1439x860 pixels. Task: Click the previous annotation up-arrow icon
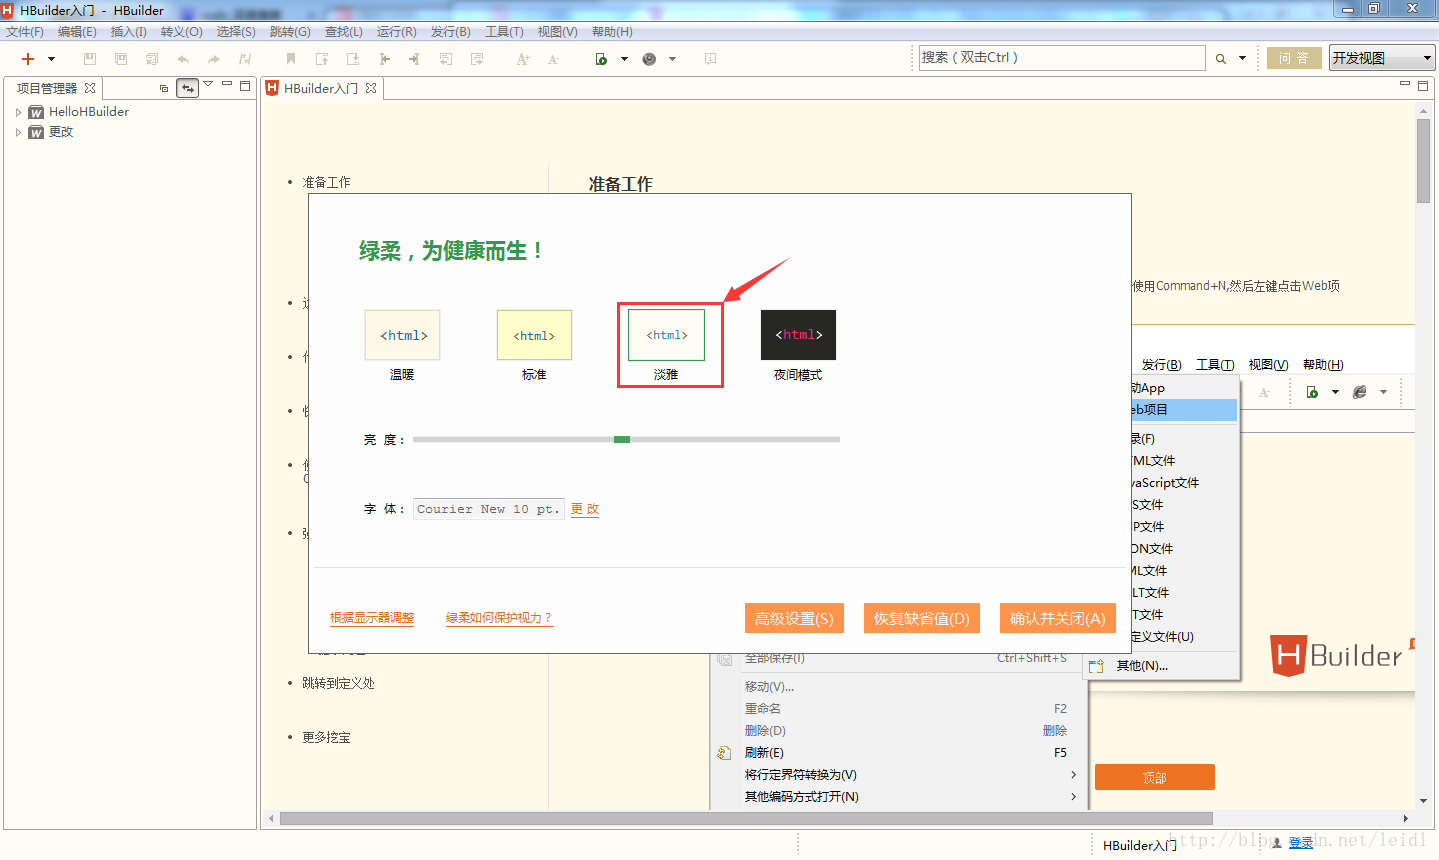(322, 59)
